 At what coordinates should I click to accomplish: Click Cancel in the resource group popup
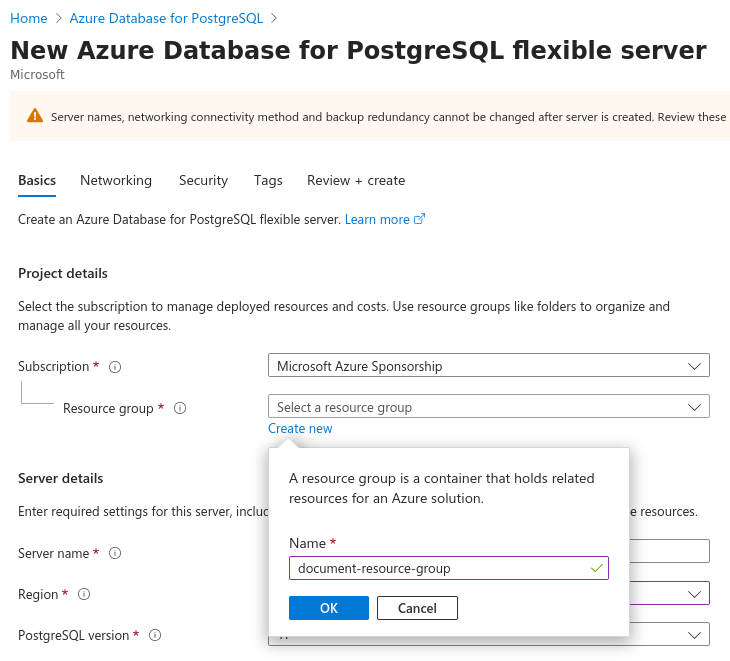tap(417, 608)
